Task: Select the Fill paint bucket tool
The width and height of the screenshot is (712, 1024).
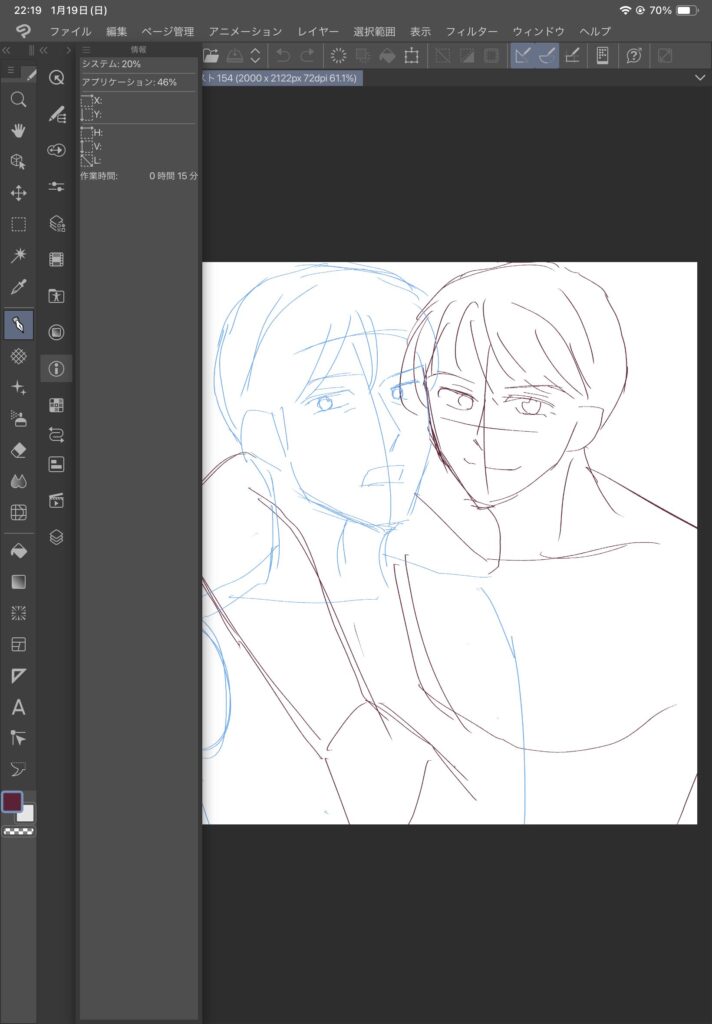Action: tap(18, 551)
